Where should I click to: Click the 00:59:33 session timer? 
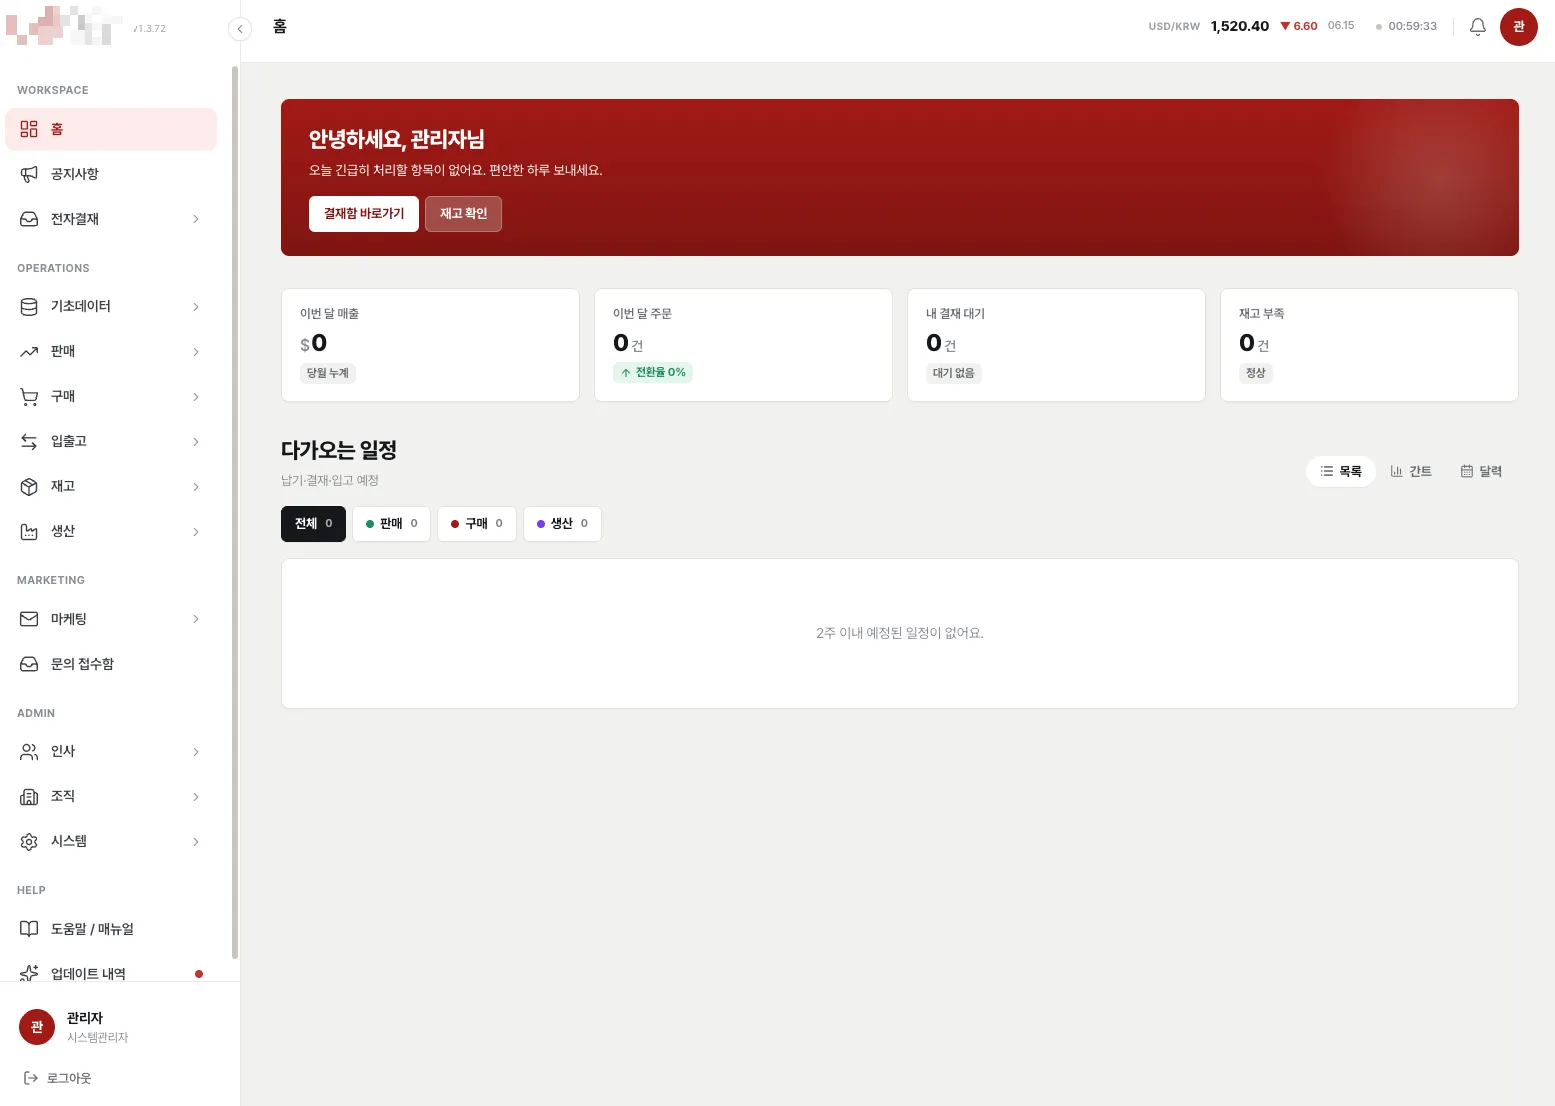click(x=1406, y=27)
